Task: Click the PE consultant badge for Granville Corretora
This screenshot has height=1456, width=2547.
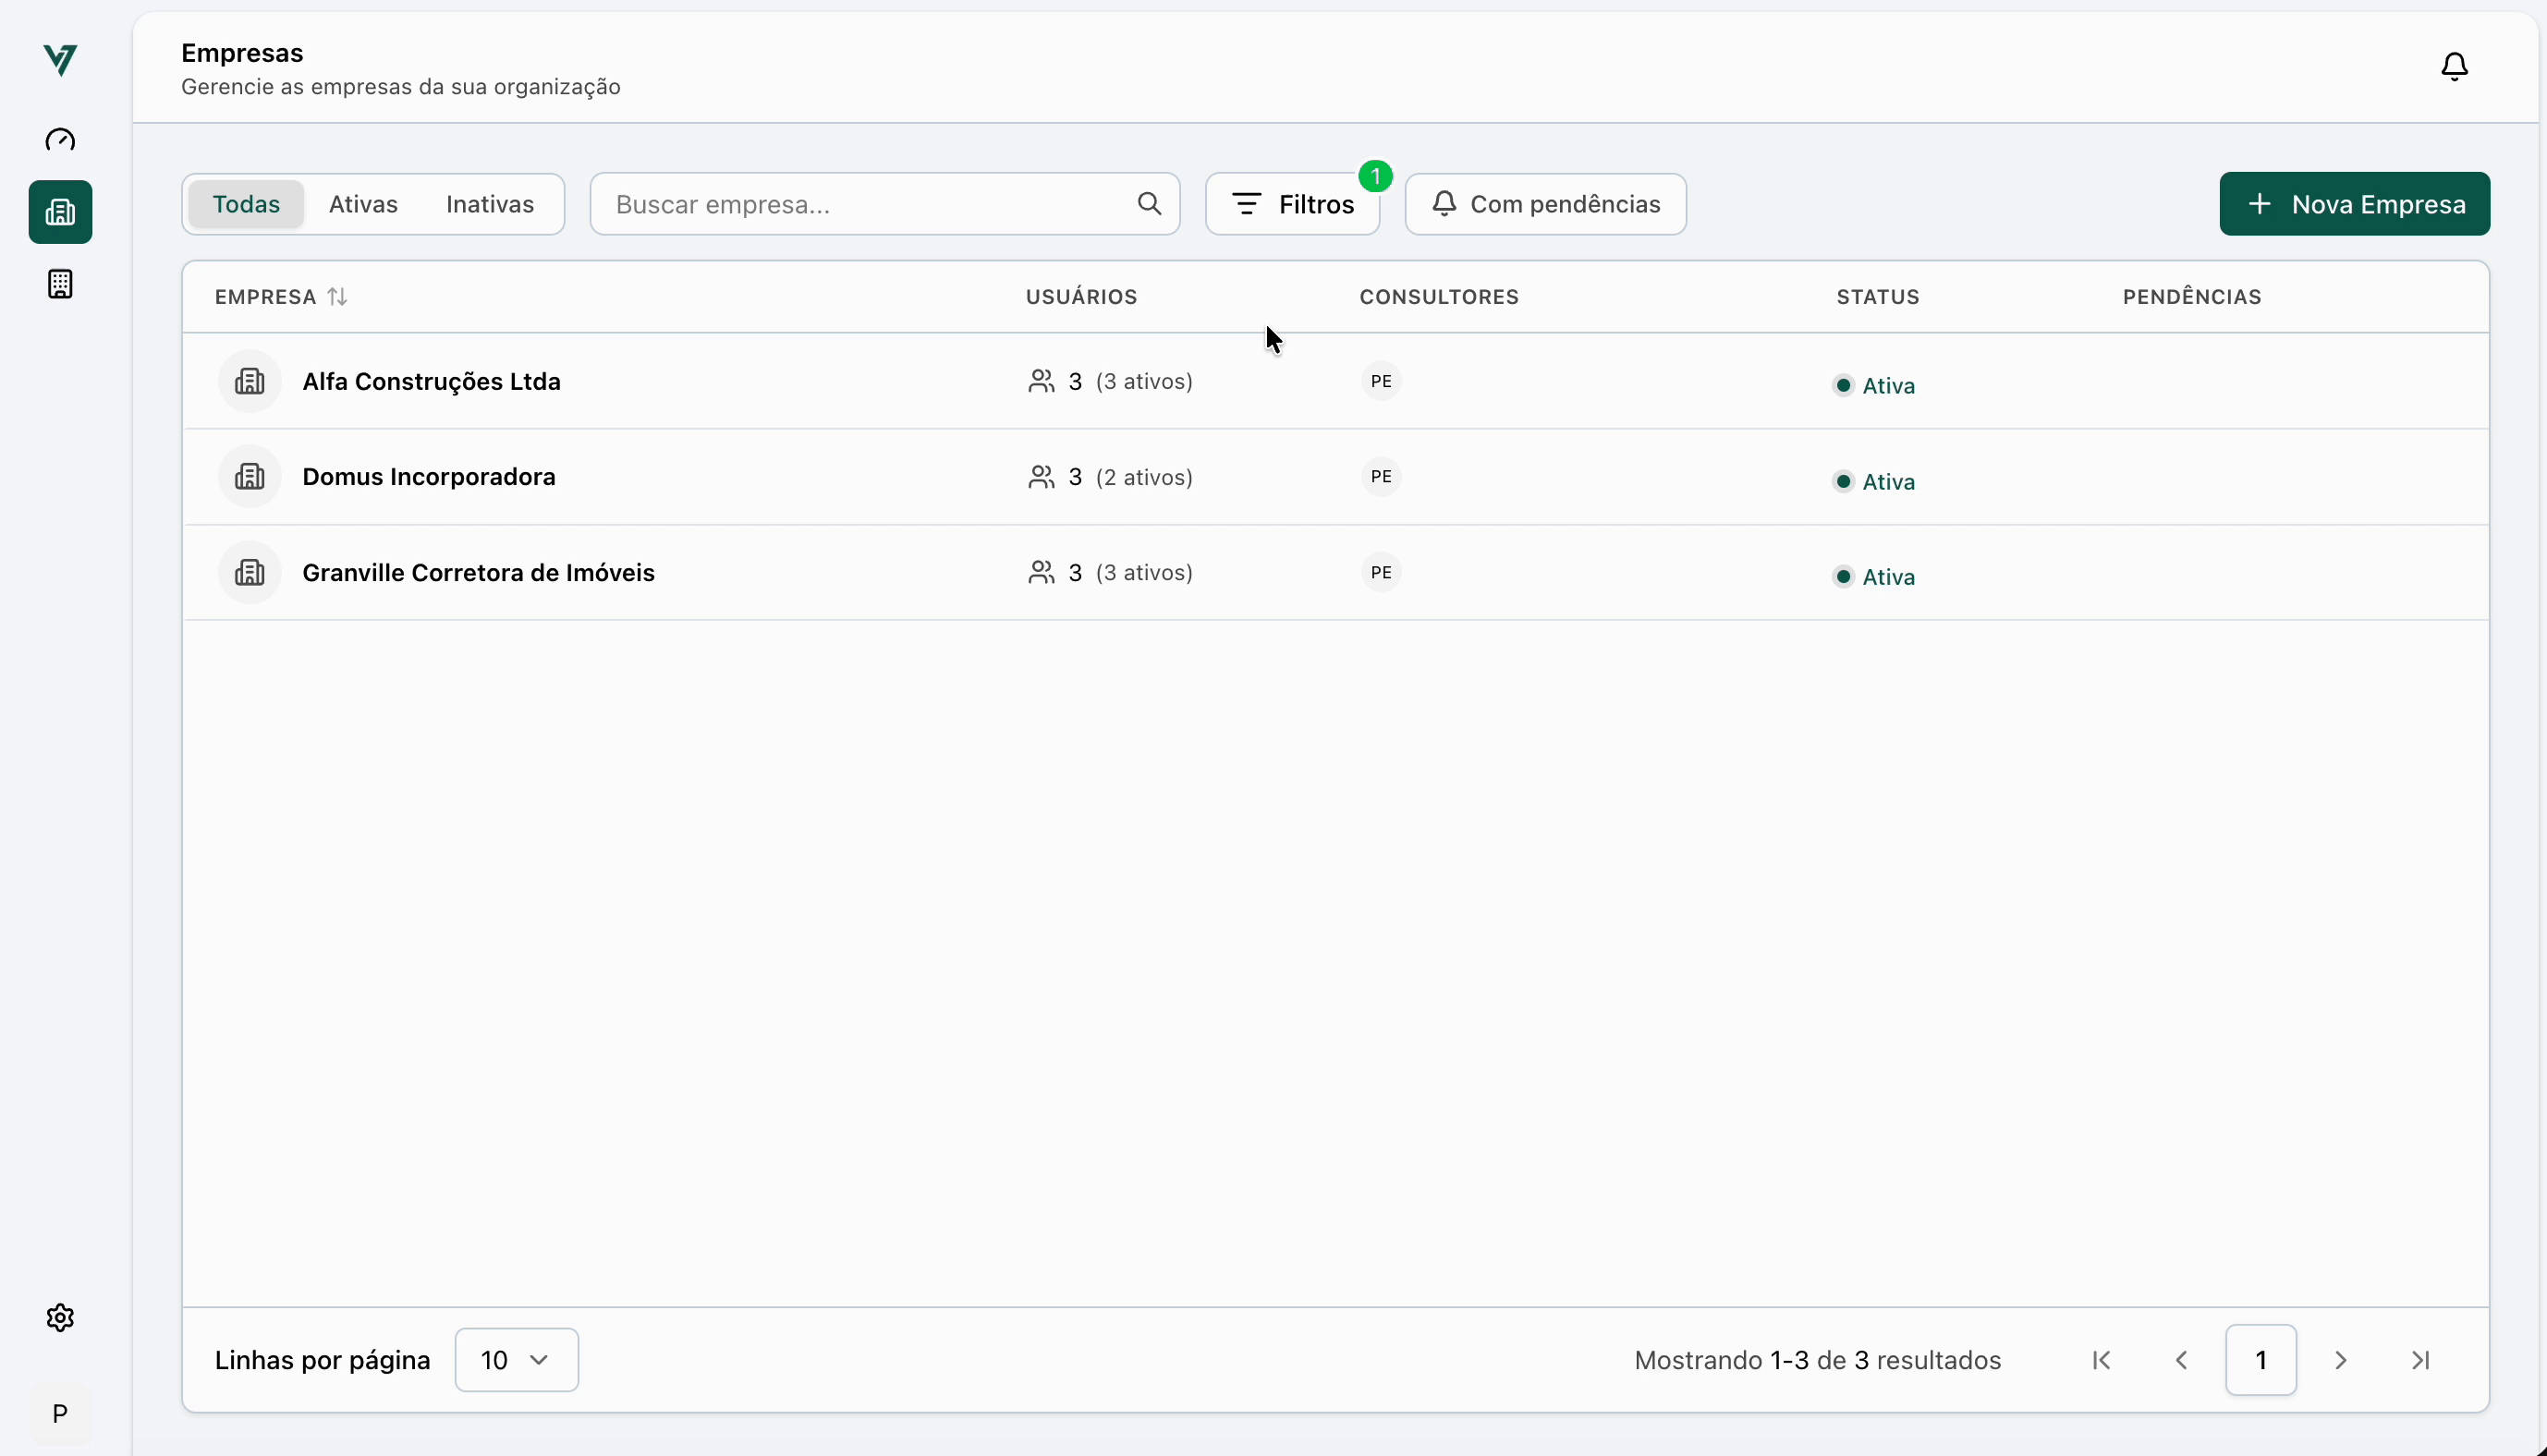Action: [x=1381, y=573]
